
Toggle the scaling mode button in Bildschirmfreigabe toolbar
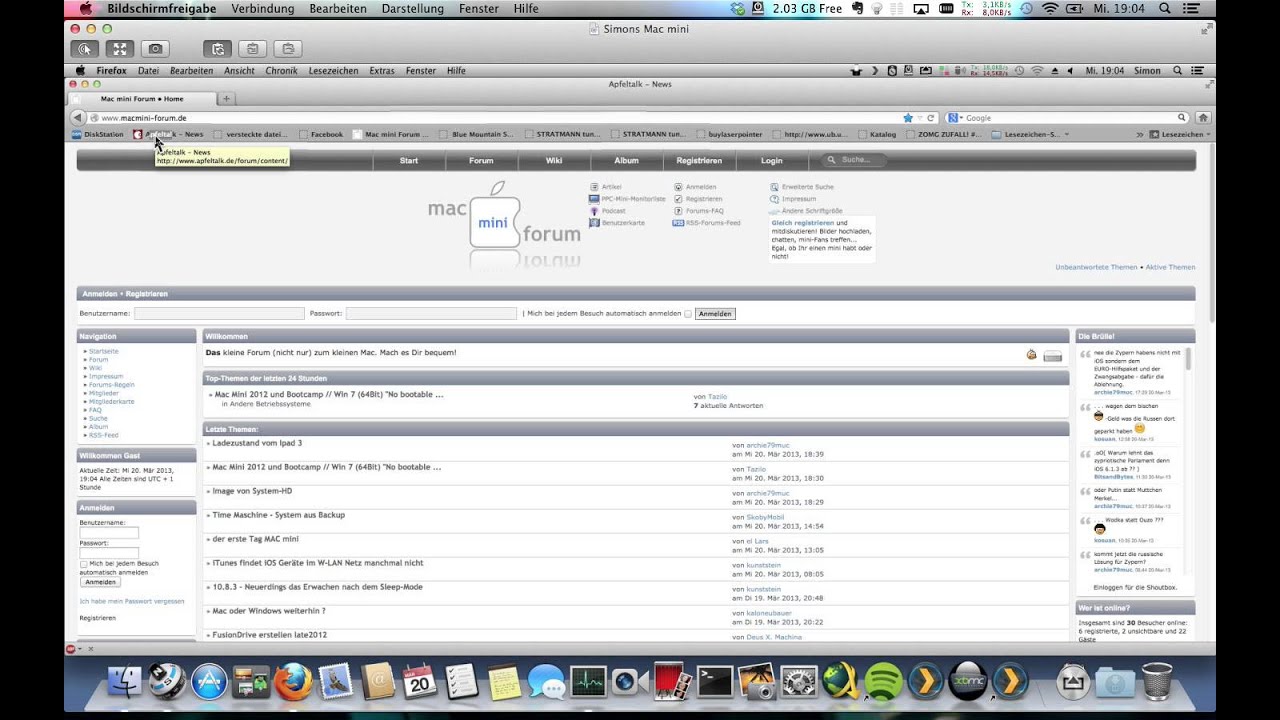coord(119,48)
